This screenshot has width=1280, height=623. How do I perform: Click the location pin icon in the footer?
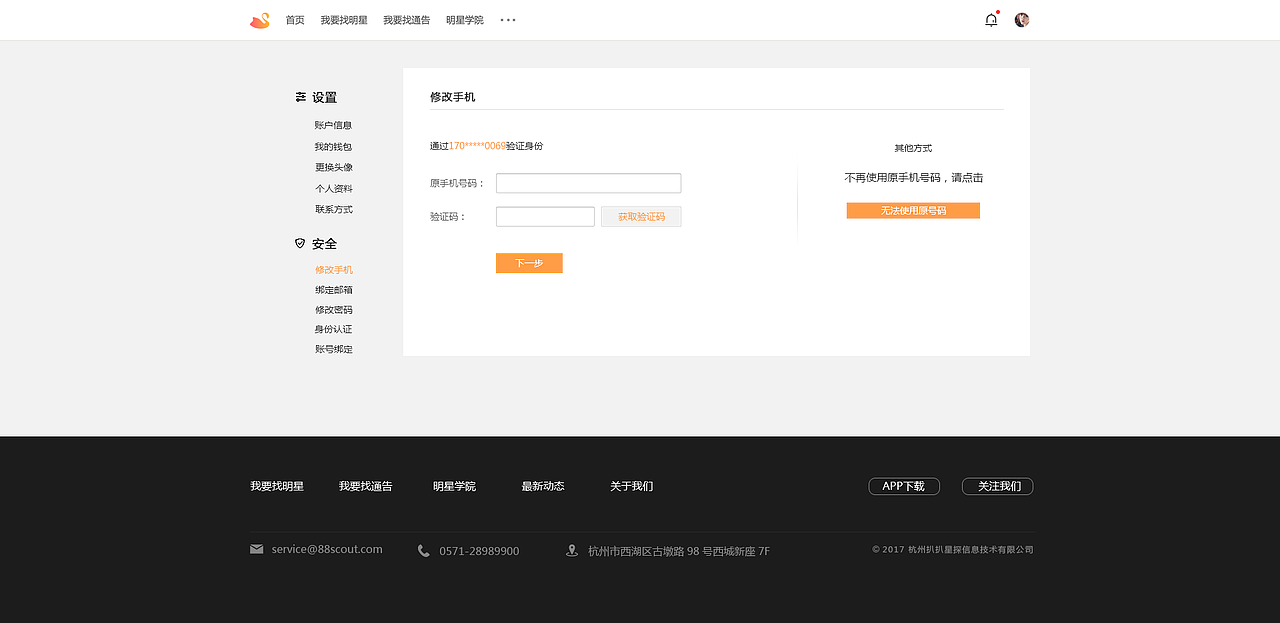tap(571, 549)
